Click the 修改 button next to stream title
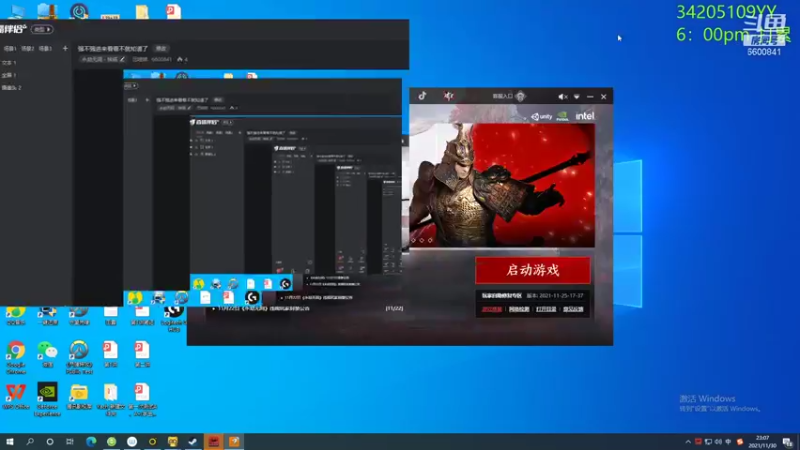The width and height of the screenshot is (800, 450). coord(161,48)
